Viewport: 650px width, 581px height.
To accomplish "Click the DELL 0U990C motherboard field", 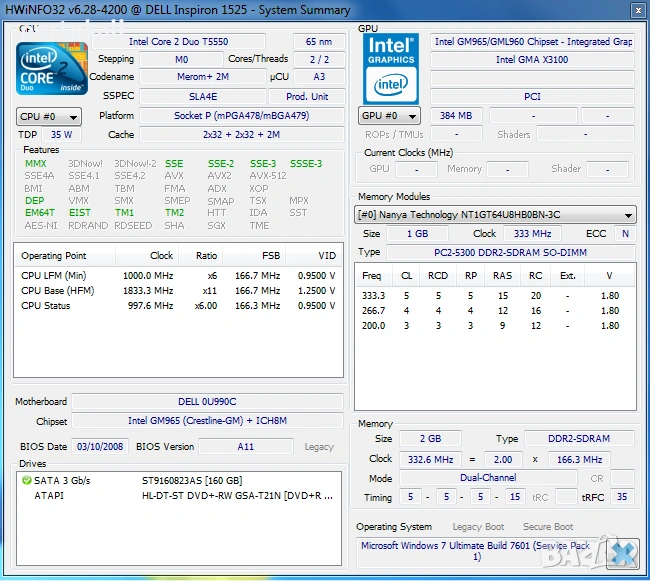I will click(x=206, y=402).
